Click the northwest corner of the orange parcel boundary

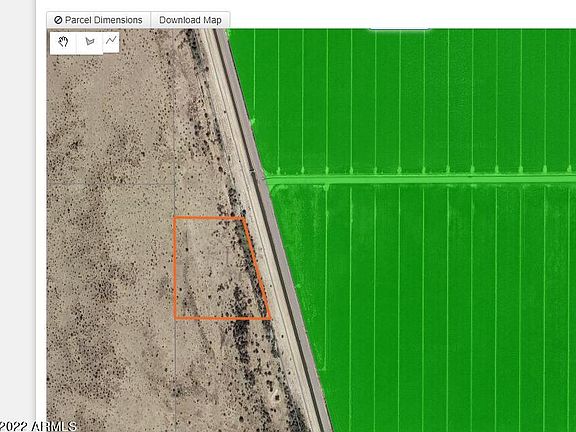175,218
